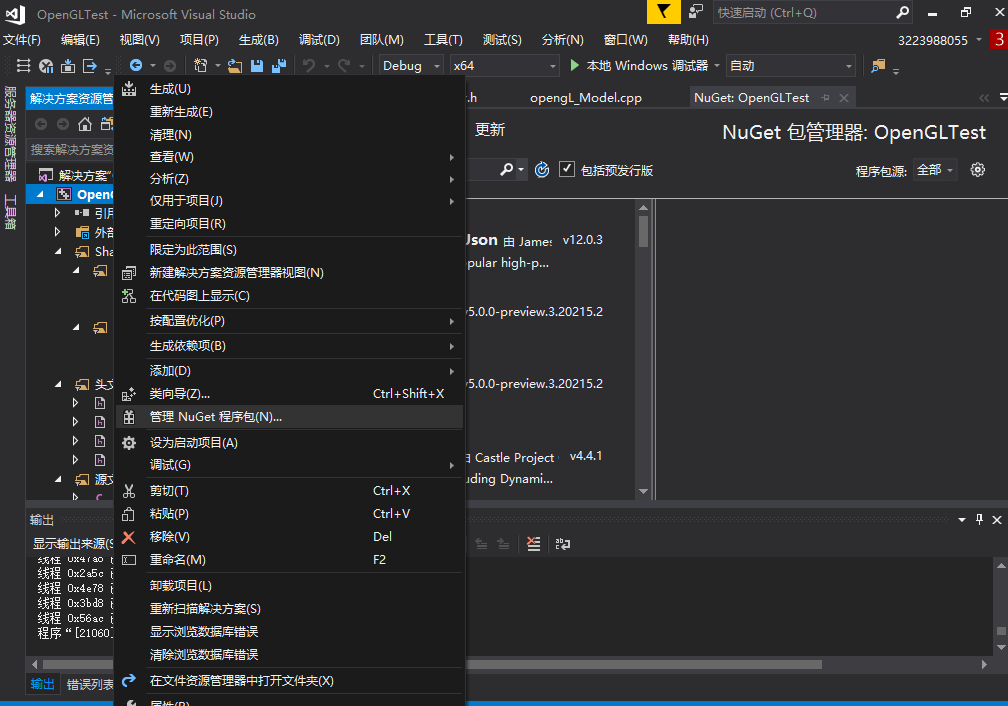Image resolution: width=1008 pixels, height=706 pixels.
Task: Click the refresh icon in NuGet manager
Action: click(x=542, y=170)
